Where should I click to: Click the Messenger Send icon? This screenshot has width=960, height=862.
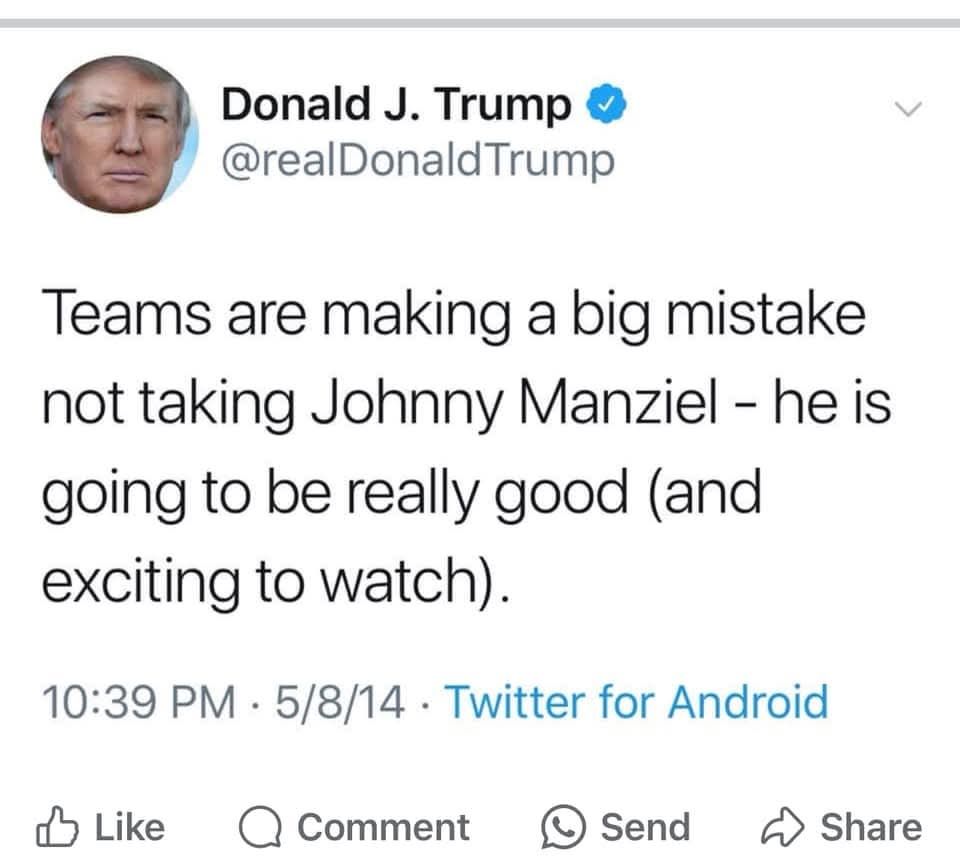point(561,827)
